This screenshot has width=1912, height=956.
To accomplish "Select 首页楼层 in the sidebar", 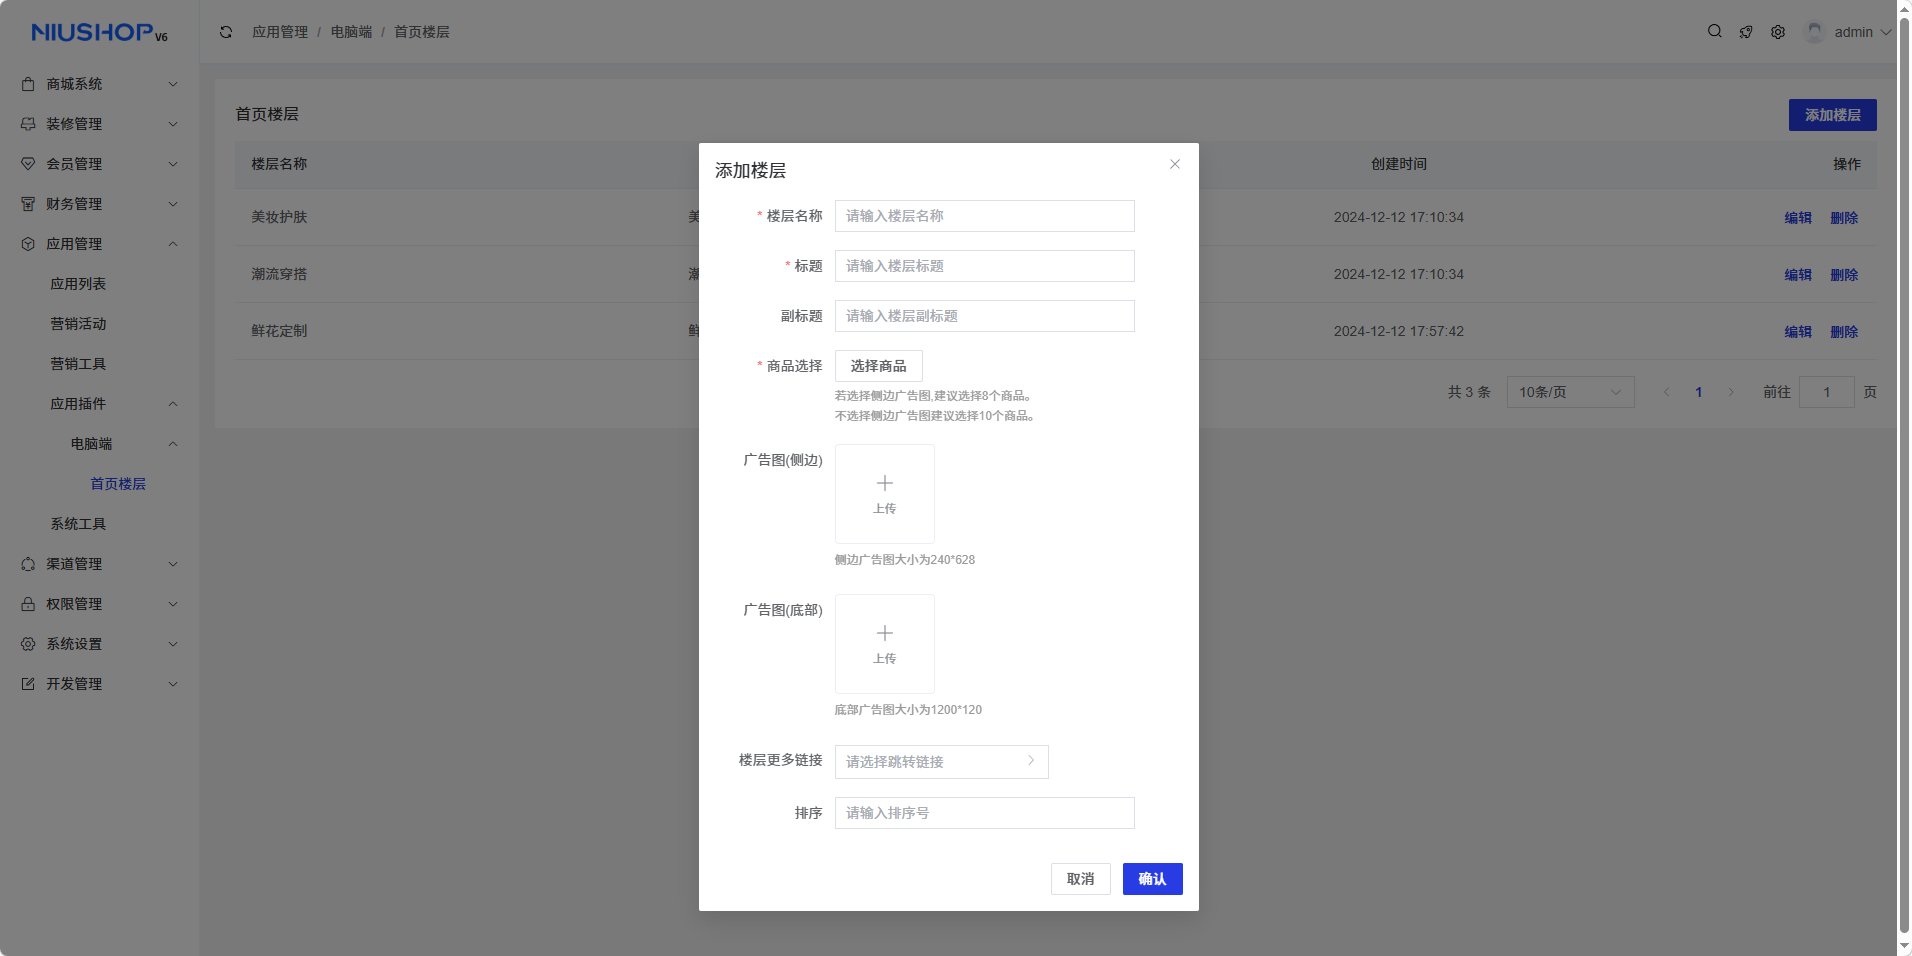I will pyautogui.click(x=118, y=484).
